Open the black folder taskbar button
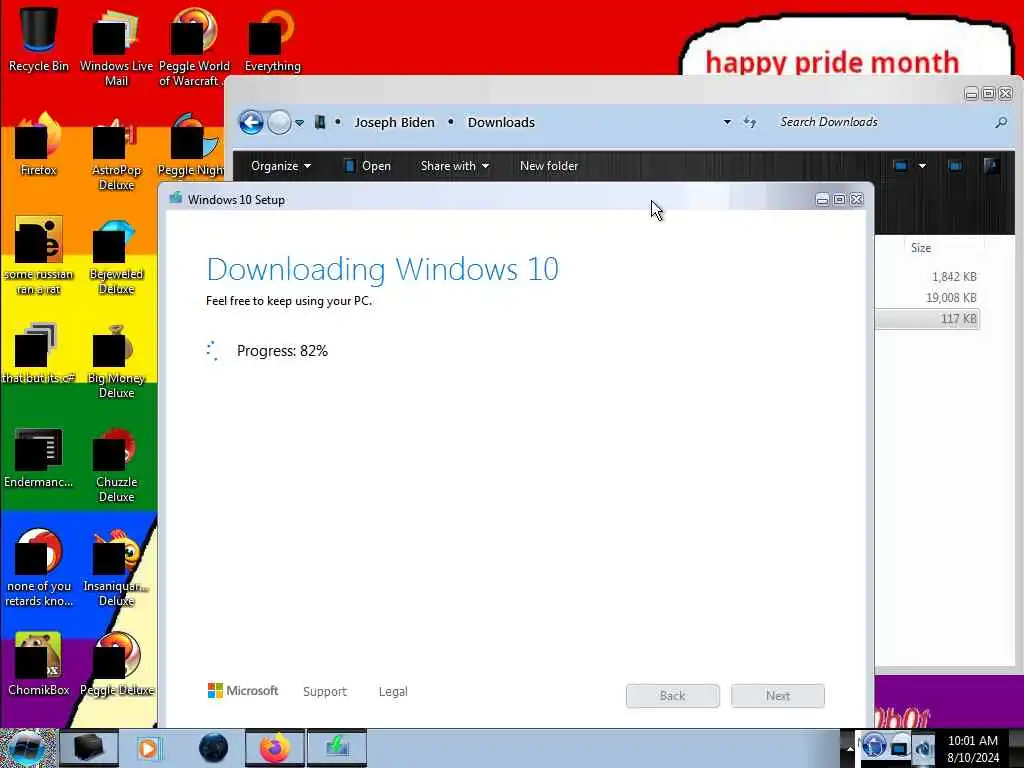 coord(89,748)
